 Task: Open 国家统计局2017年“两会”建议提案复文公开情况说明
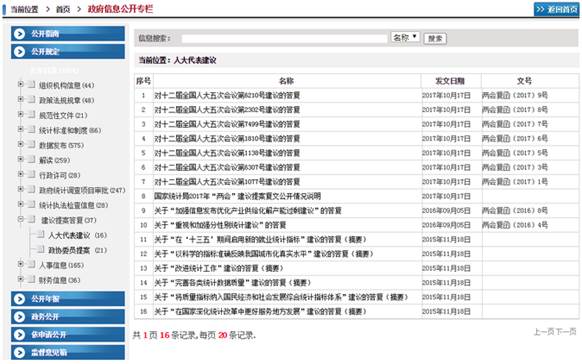[x=238, y=196]
